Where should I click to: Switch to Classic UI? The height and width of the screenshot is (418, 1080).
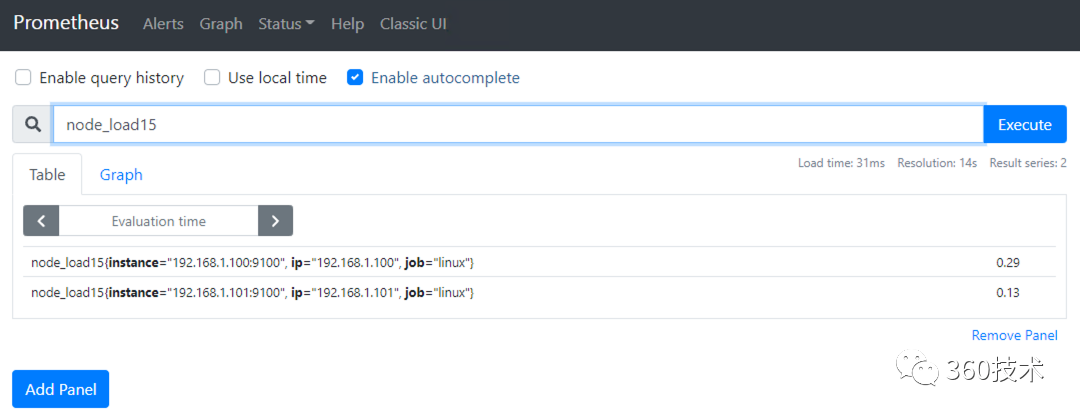click(x=413, y=24)
